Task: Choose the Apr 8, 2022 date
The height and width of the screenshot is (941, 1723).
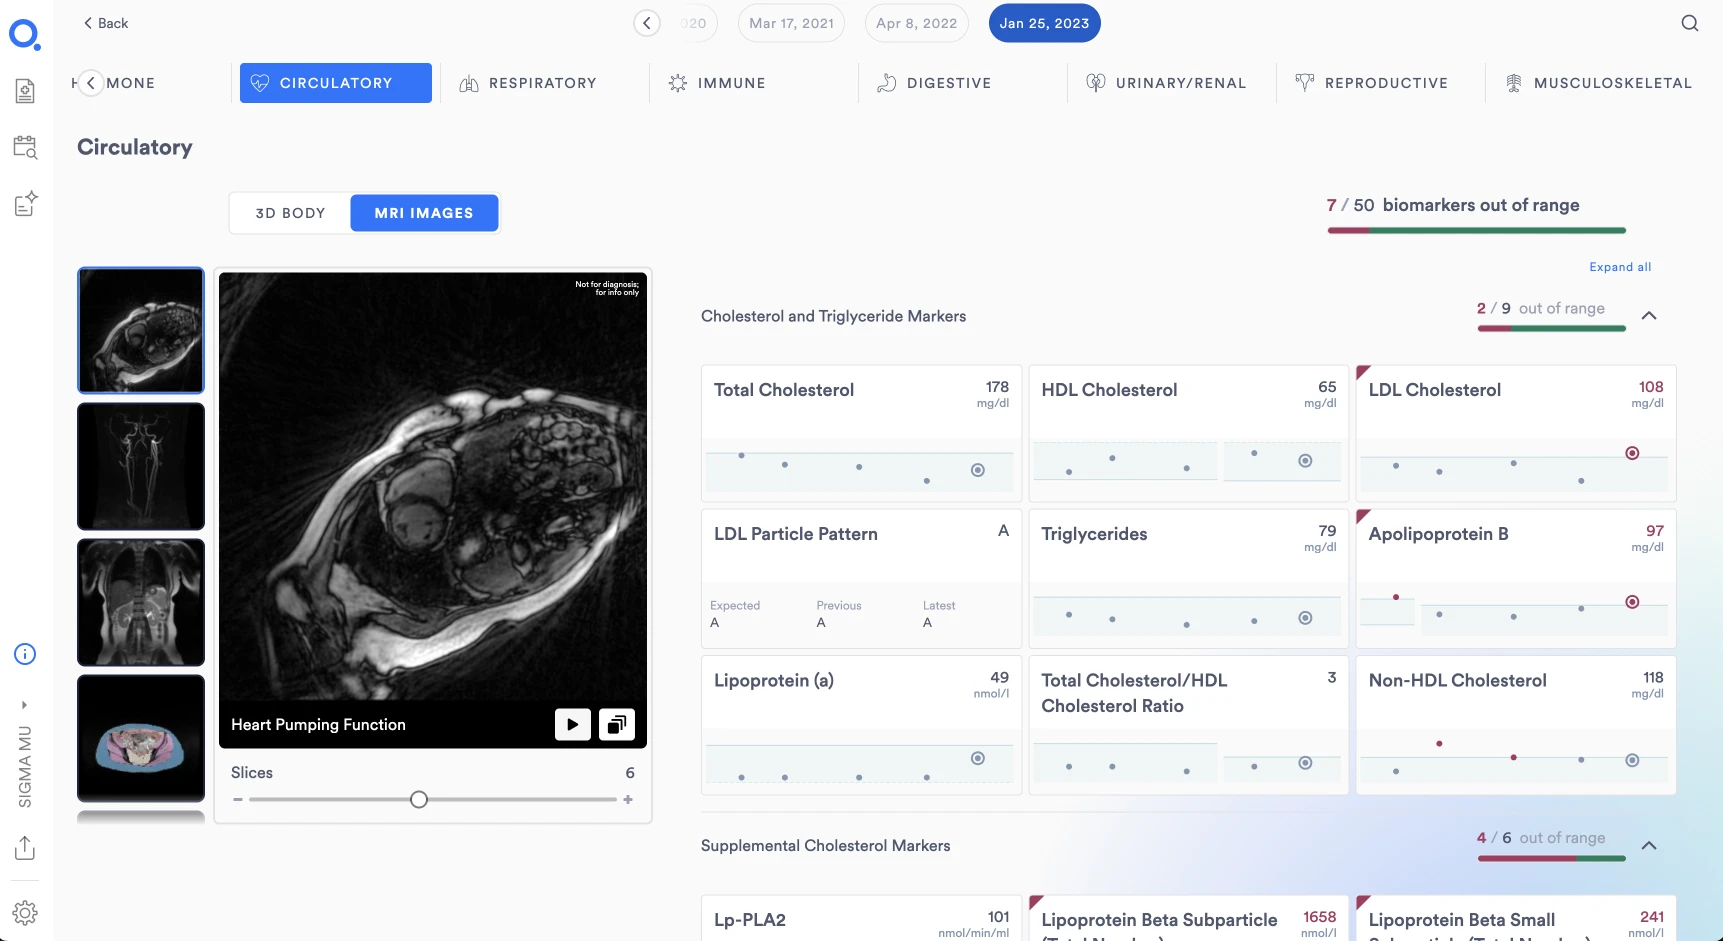Action: [x=916, y=23]
